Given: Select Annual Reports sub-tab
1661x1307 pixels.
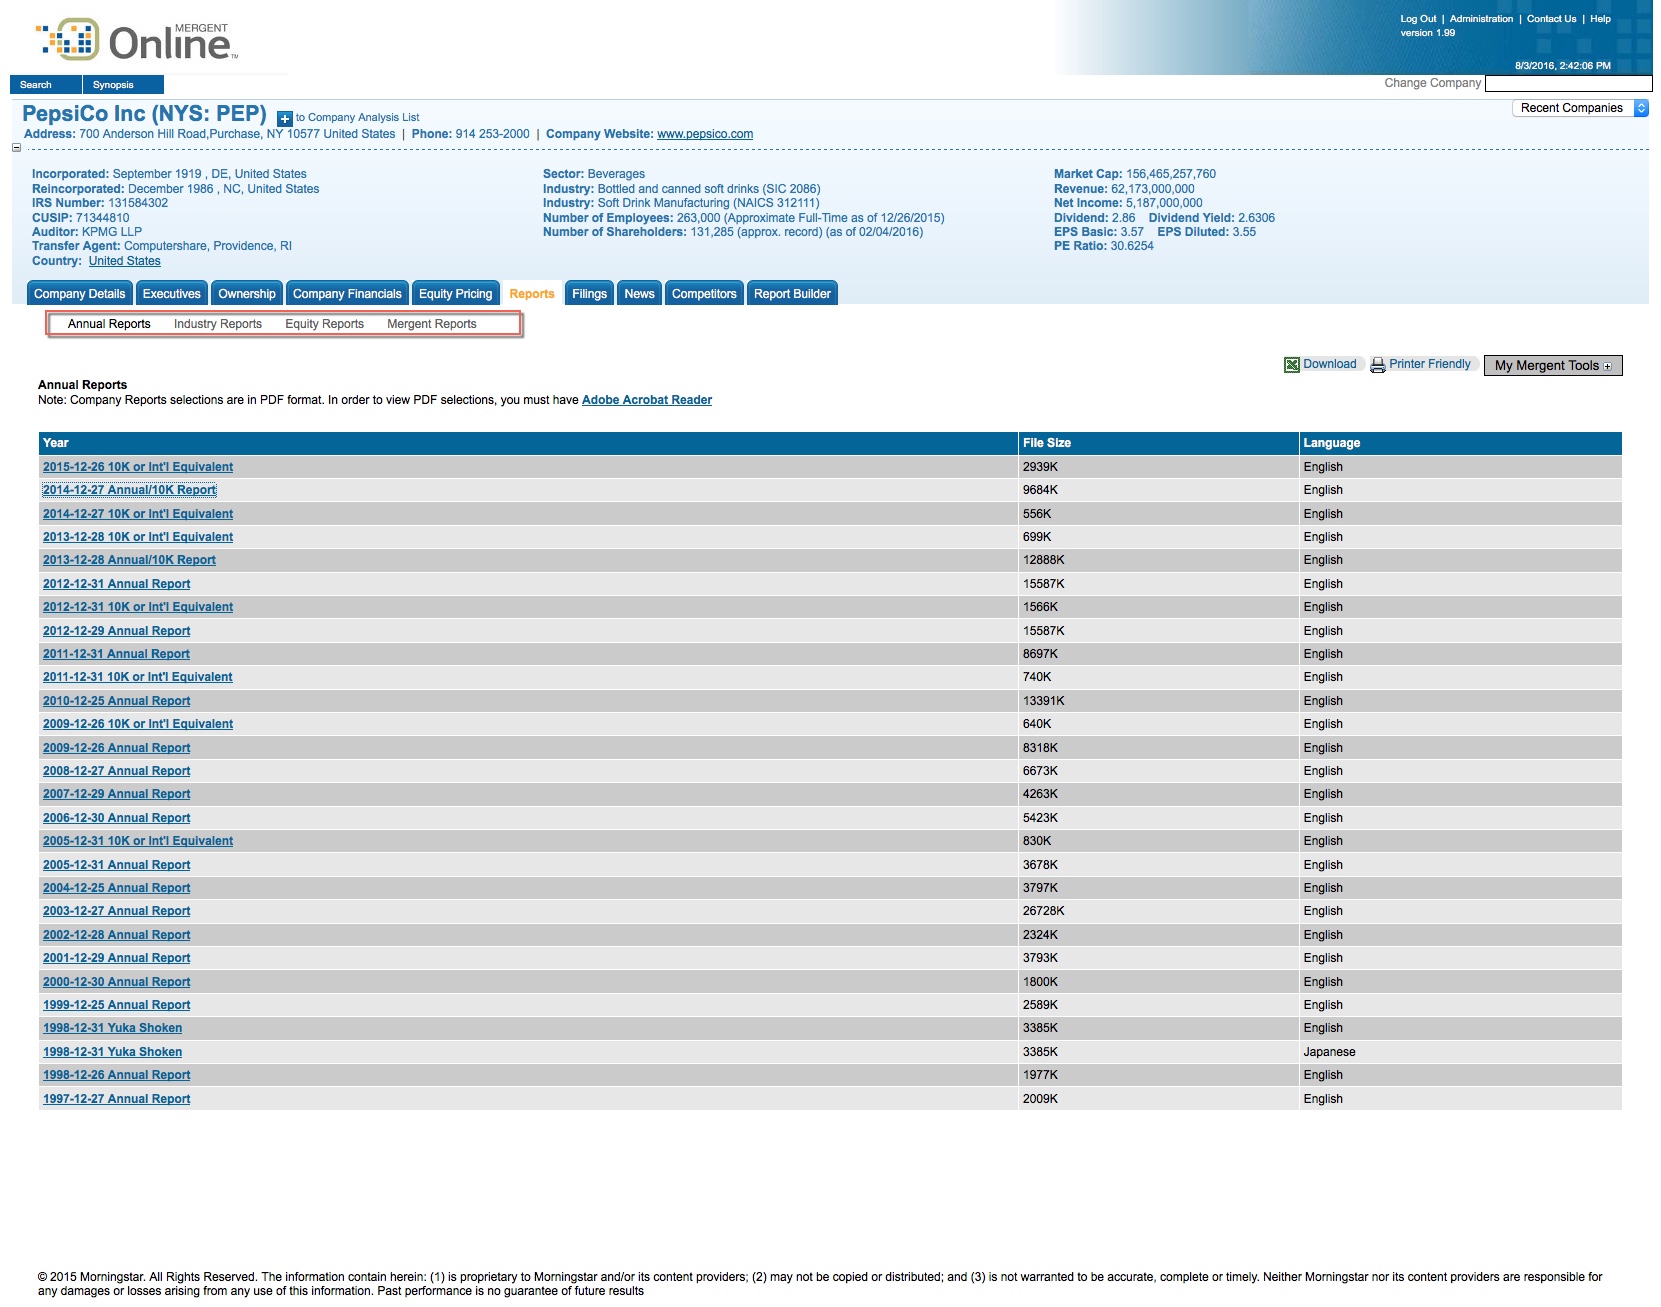Looking at the screenshot, I should (x=109, y=324).
